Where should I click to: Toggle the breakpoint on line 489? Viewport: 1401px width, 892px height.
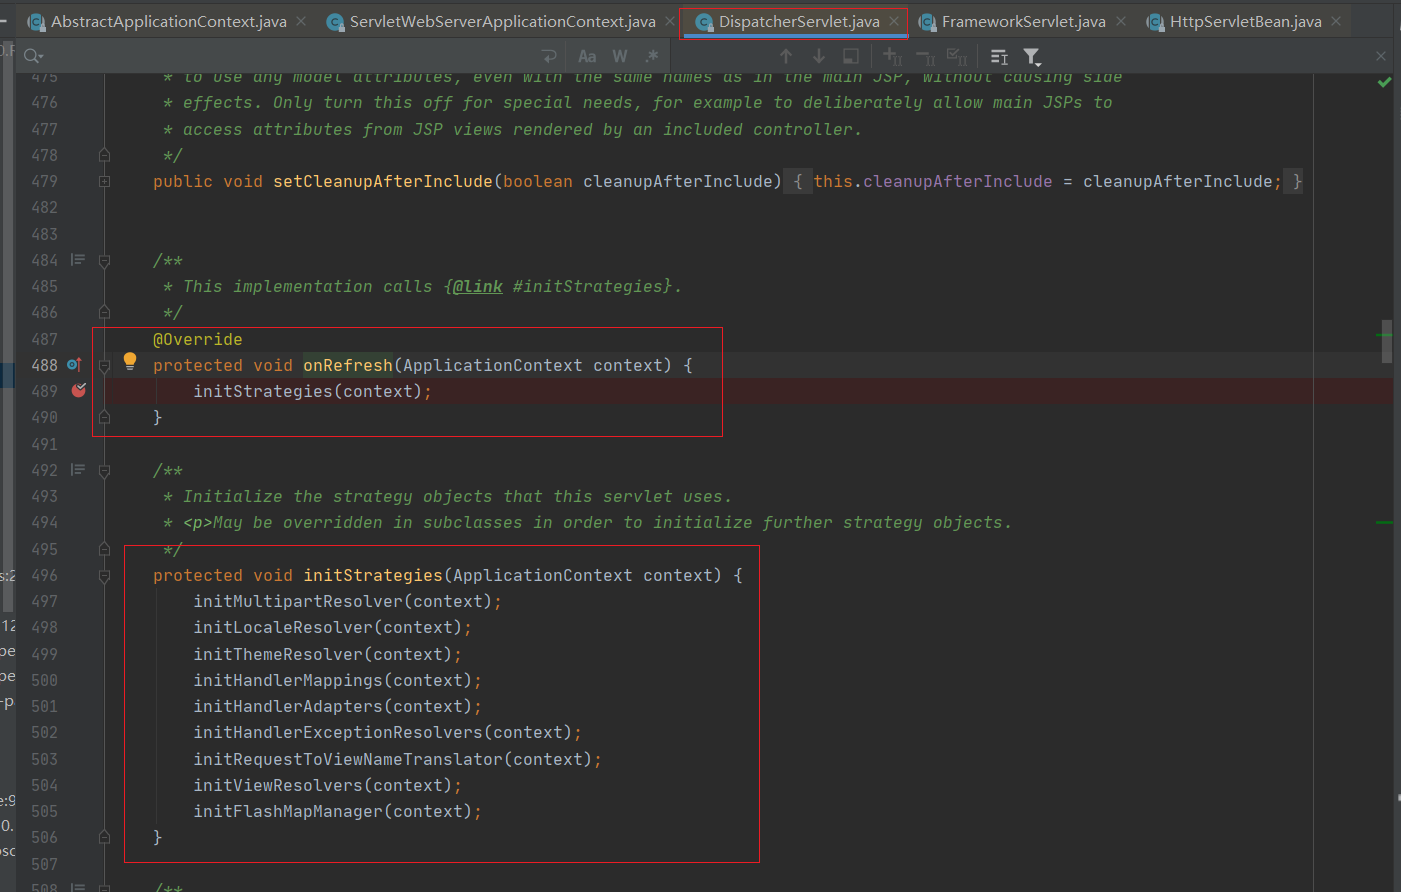coord(79,390)
